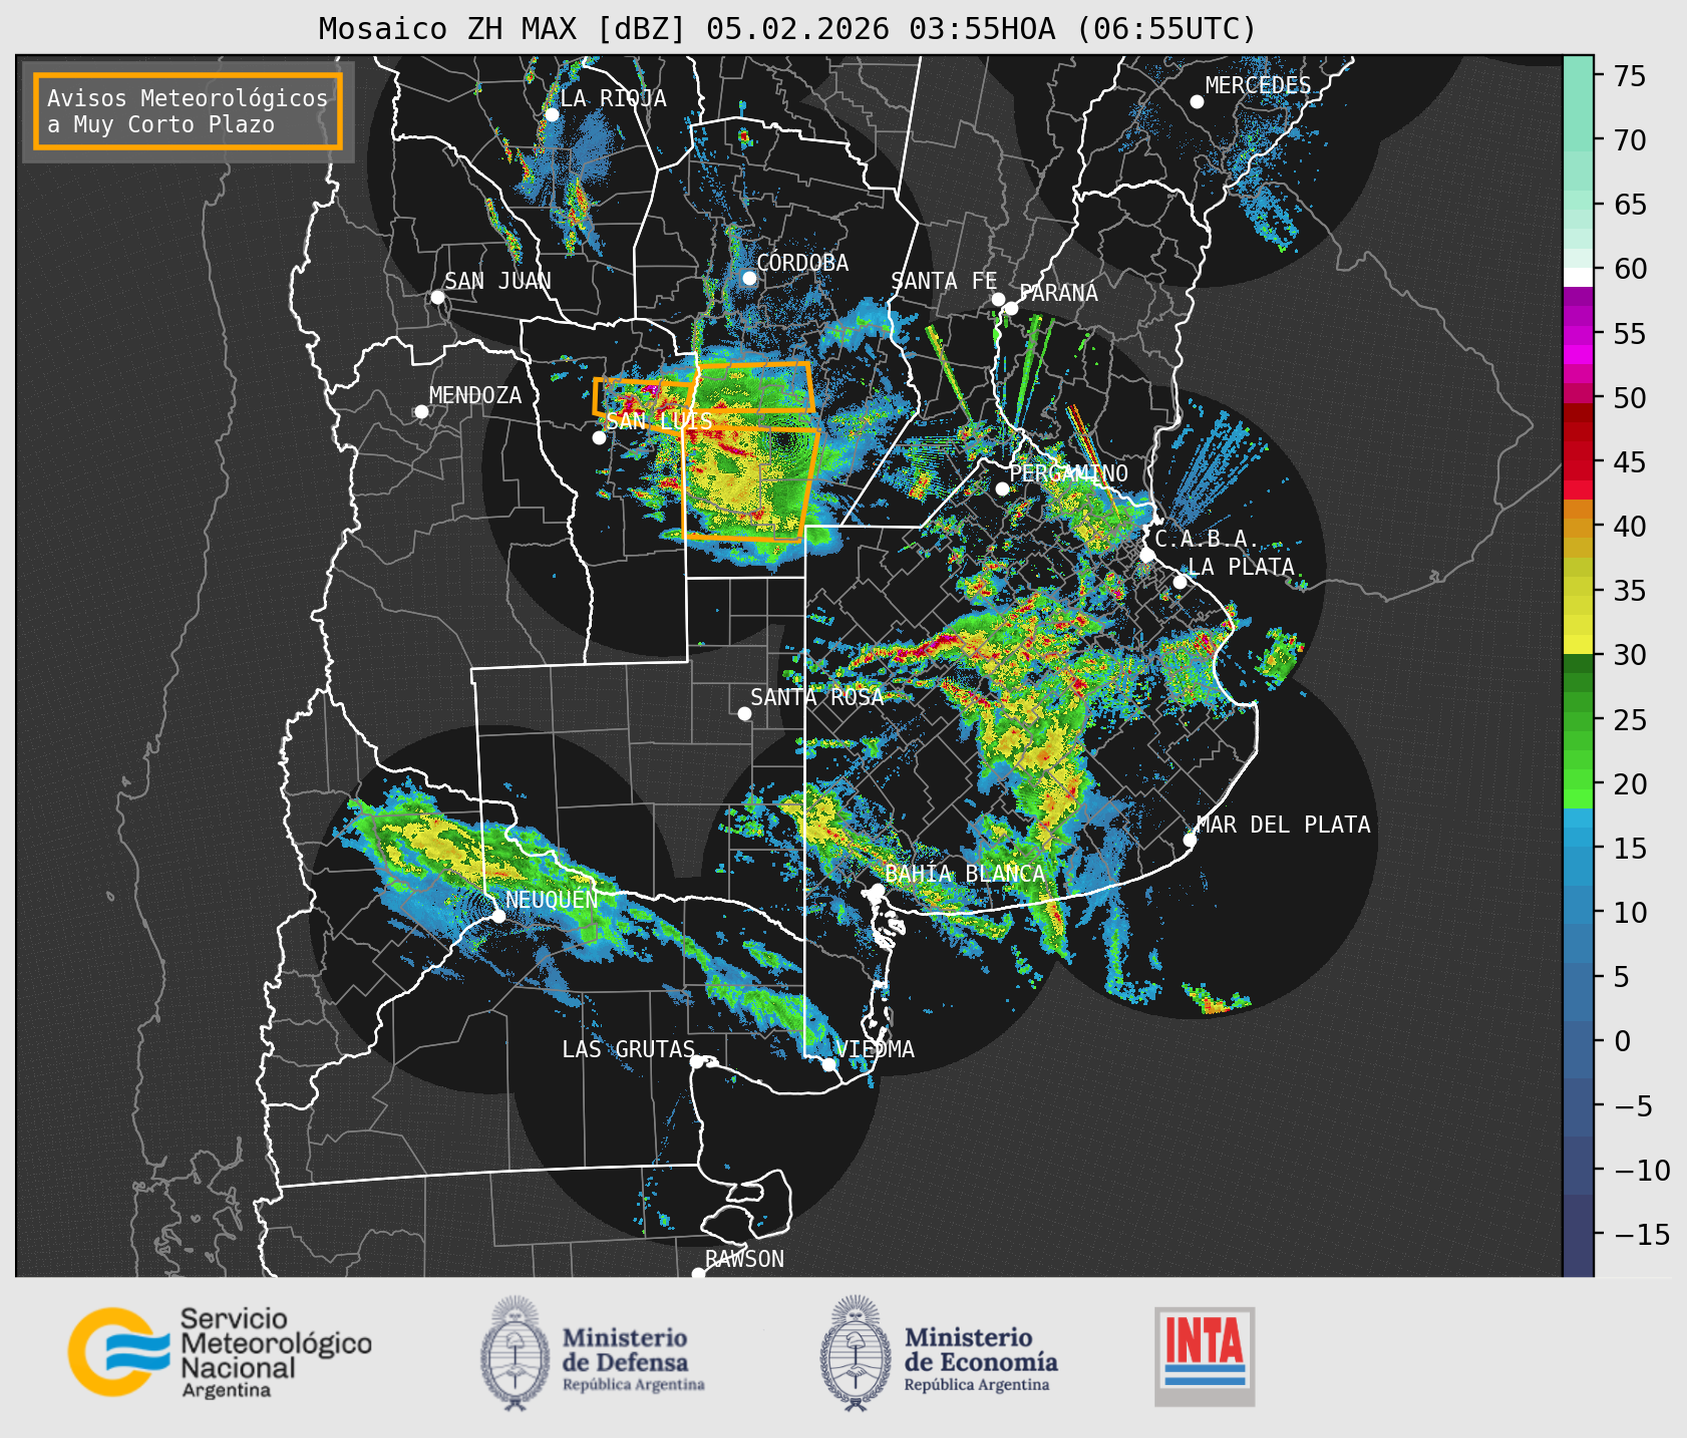Select the Mendoza city marker dot
The width and height of the screenshot is (1687, 1438).
click(421, 412)
